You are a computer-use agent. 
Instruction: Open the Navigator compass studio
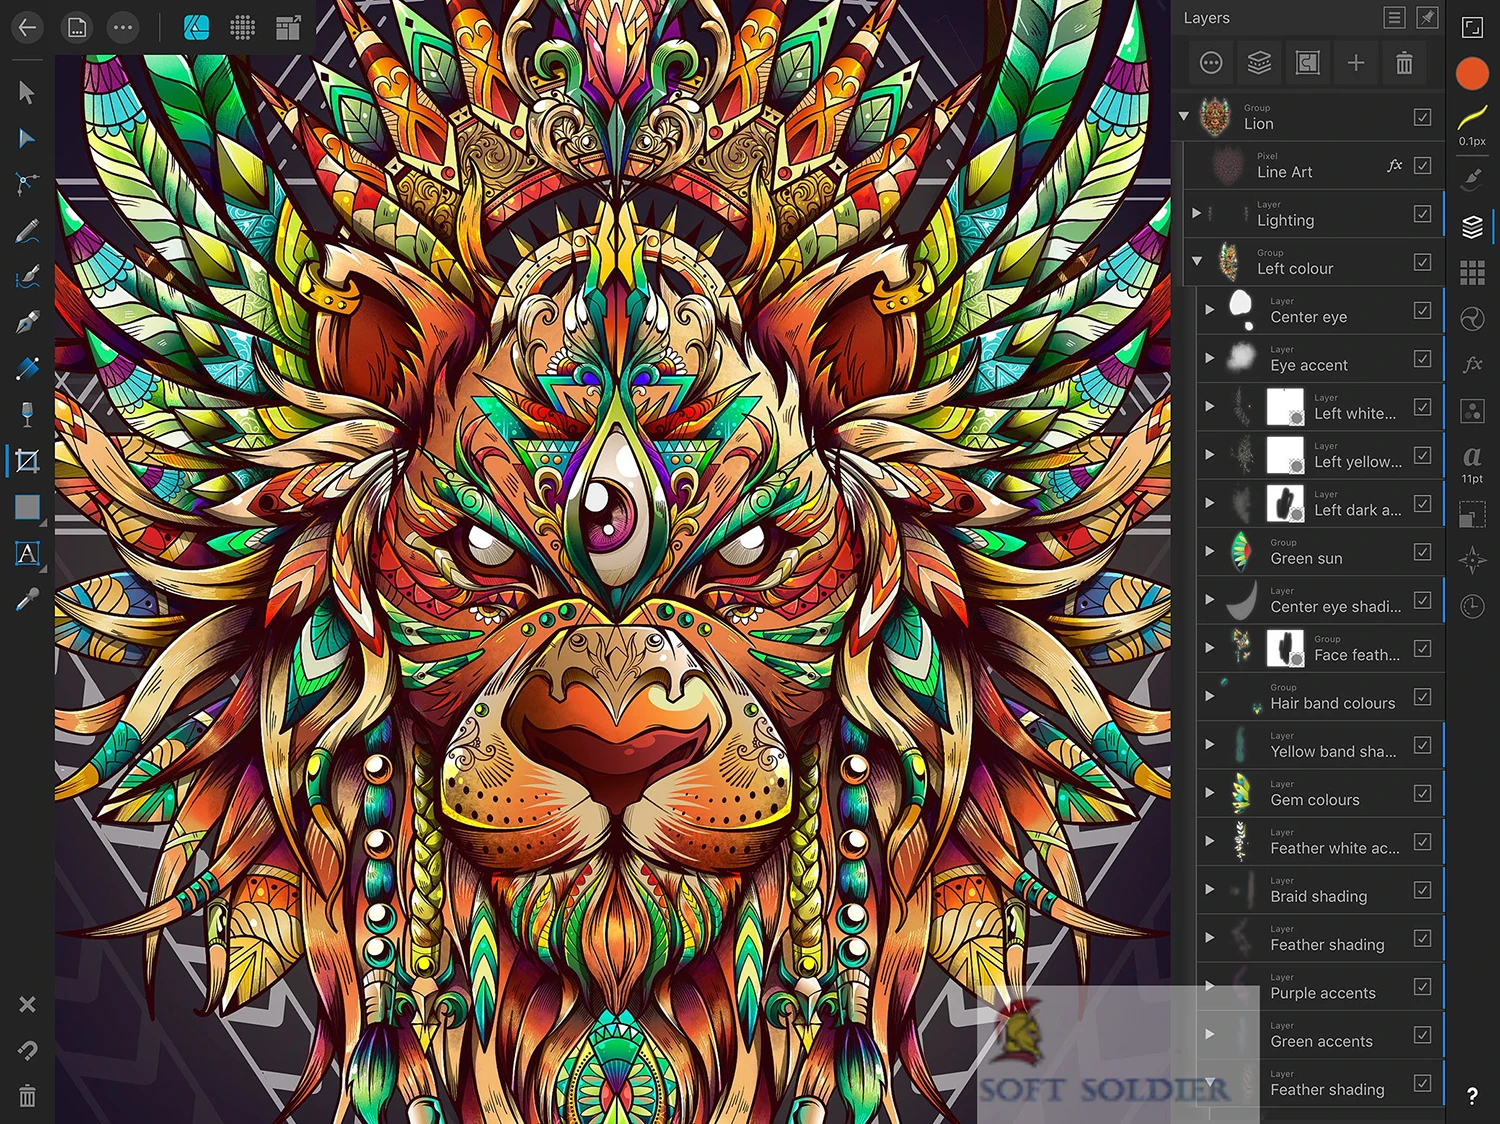point(1472,560)
